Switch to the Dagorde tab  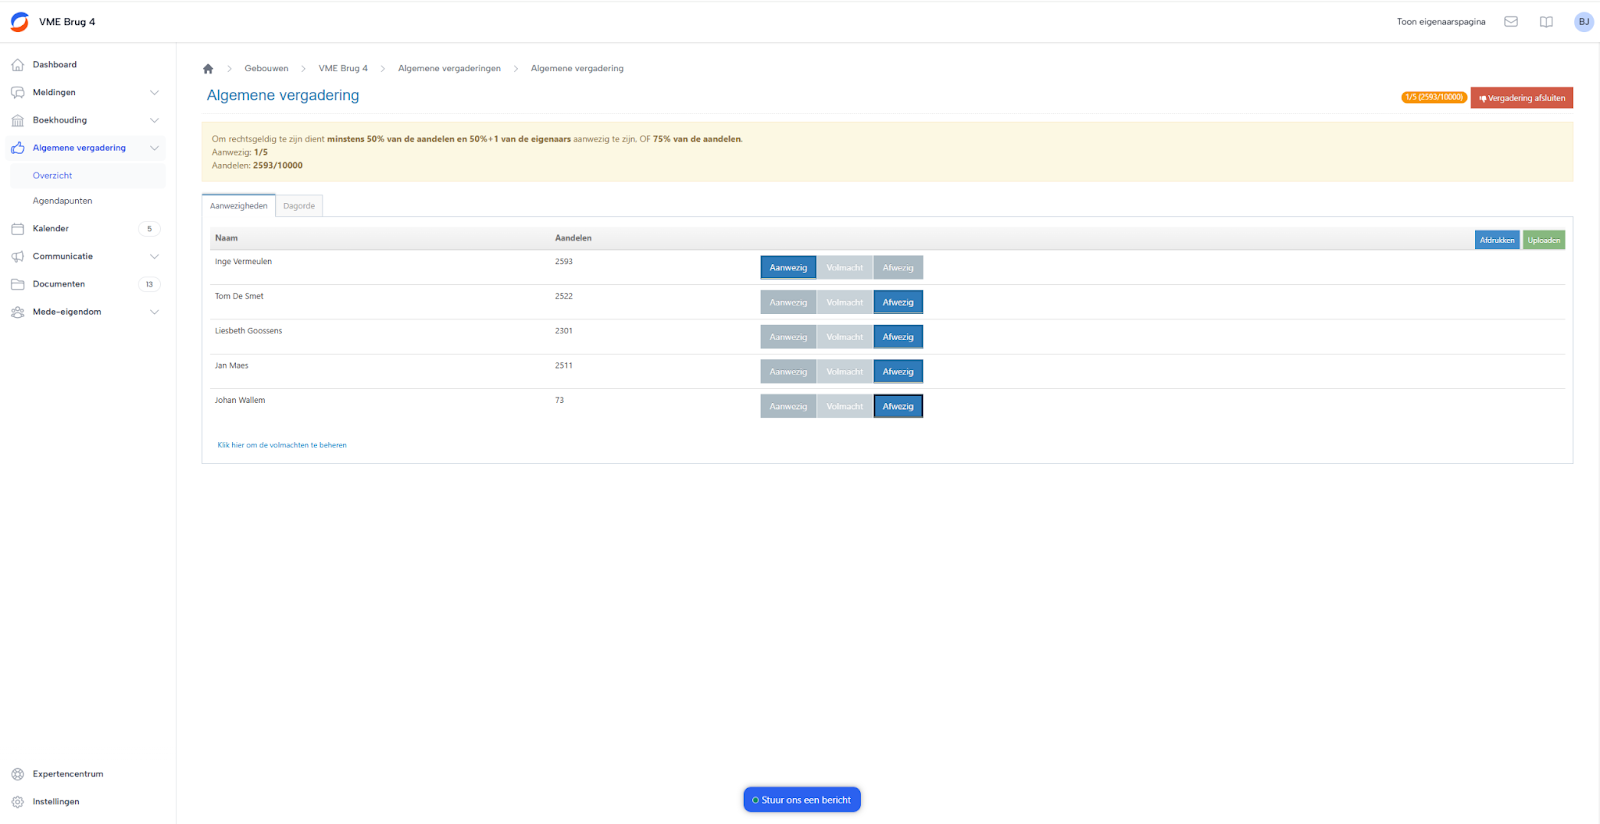click(x=299, y=206)
